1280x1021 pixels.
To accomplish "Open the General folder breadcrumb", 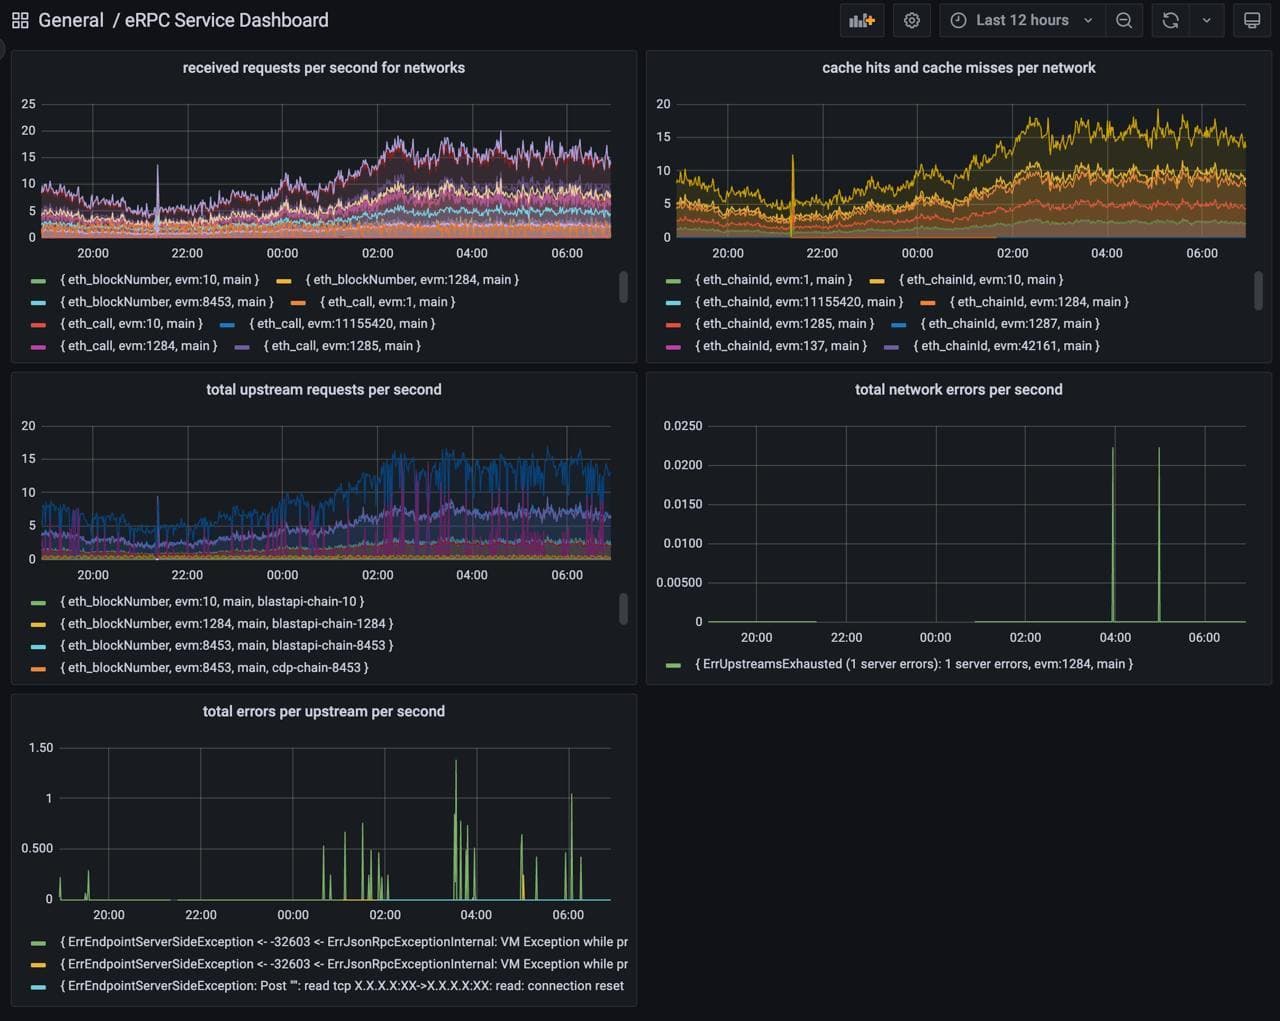I will (x=70, y=20).
